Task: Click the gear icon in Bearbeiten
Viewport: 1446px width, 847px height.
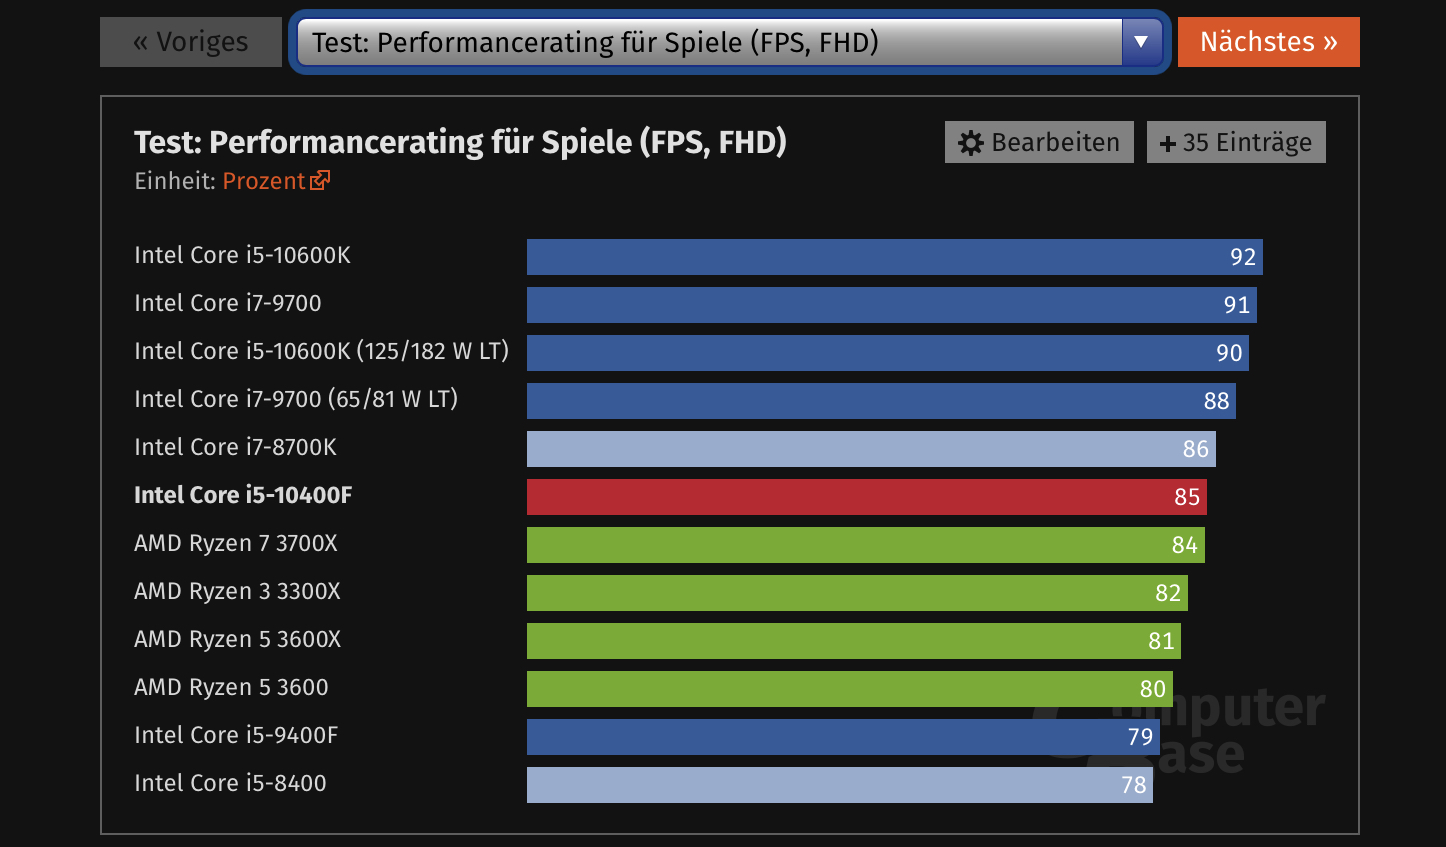Action: coord(970,143)
